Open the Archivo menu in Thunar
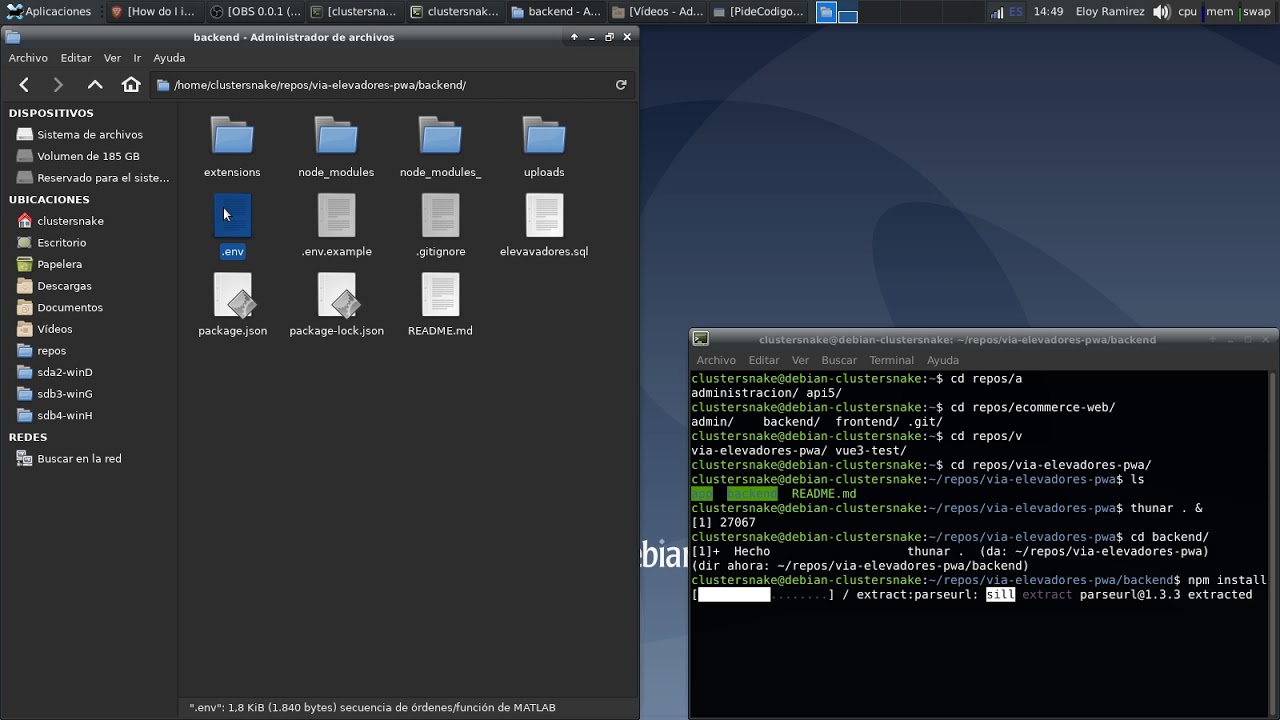The height and width of the screenshot is (720, 1280). pyautogui.click(x=28, y=58)
